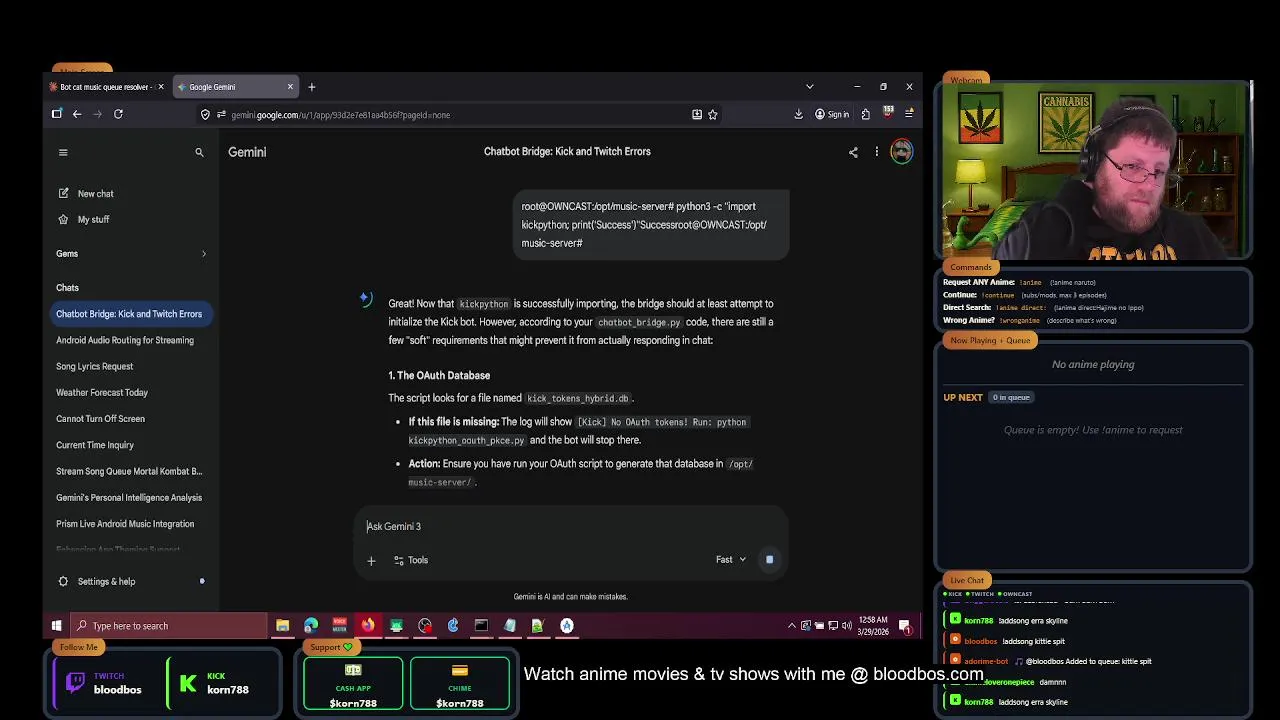This screenshot has height=720, width=1280.
Task: Share the Chatbot Bridge conversation
Action: click(853, 152)
